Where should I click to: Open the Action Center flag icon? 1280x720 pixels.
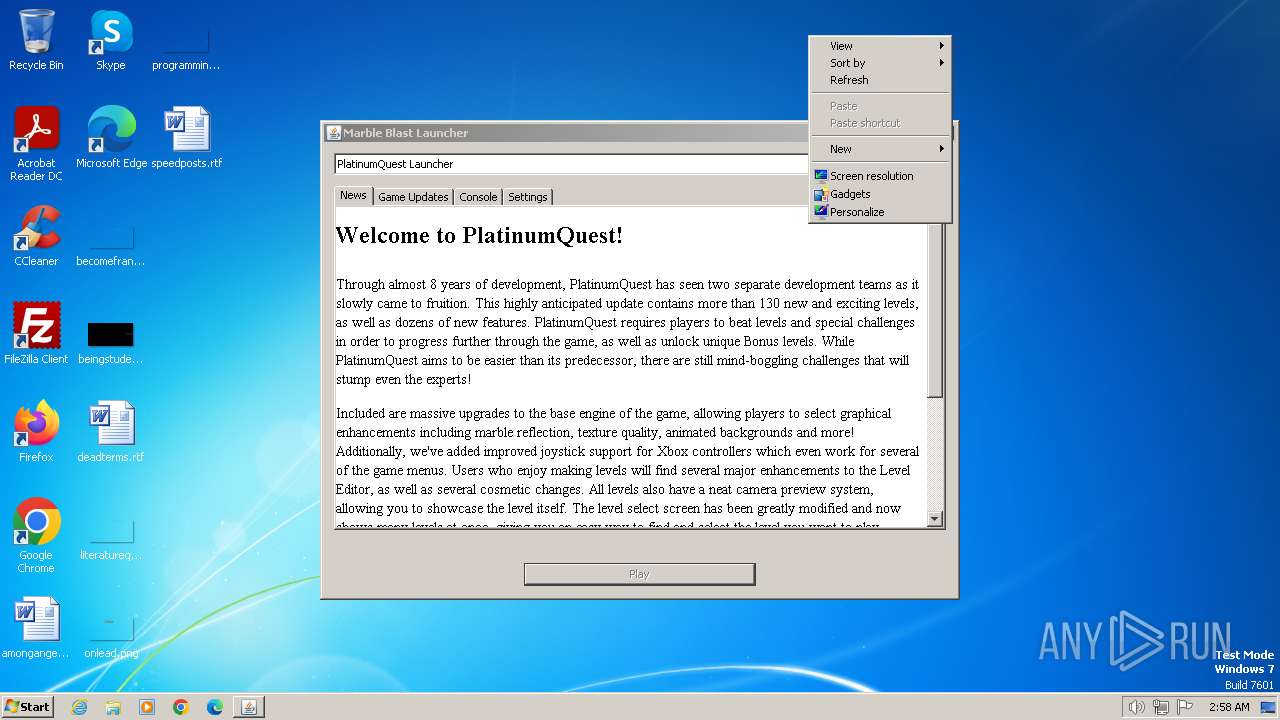pyautogui.click(x=1186, y=707)
